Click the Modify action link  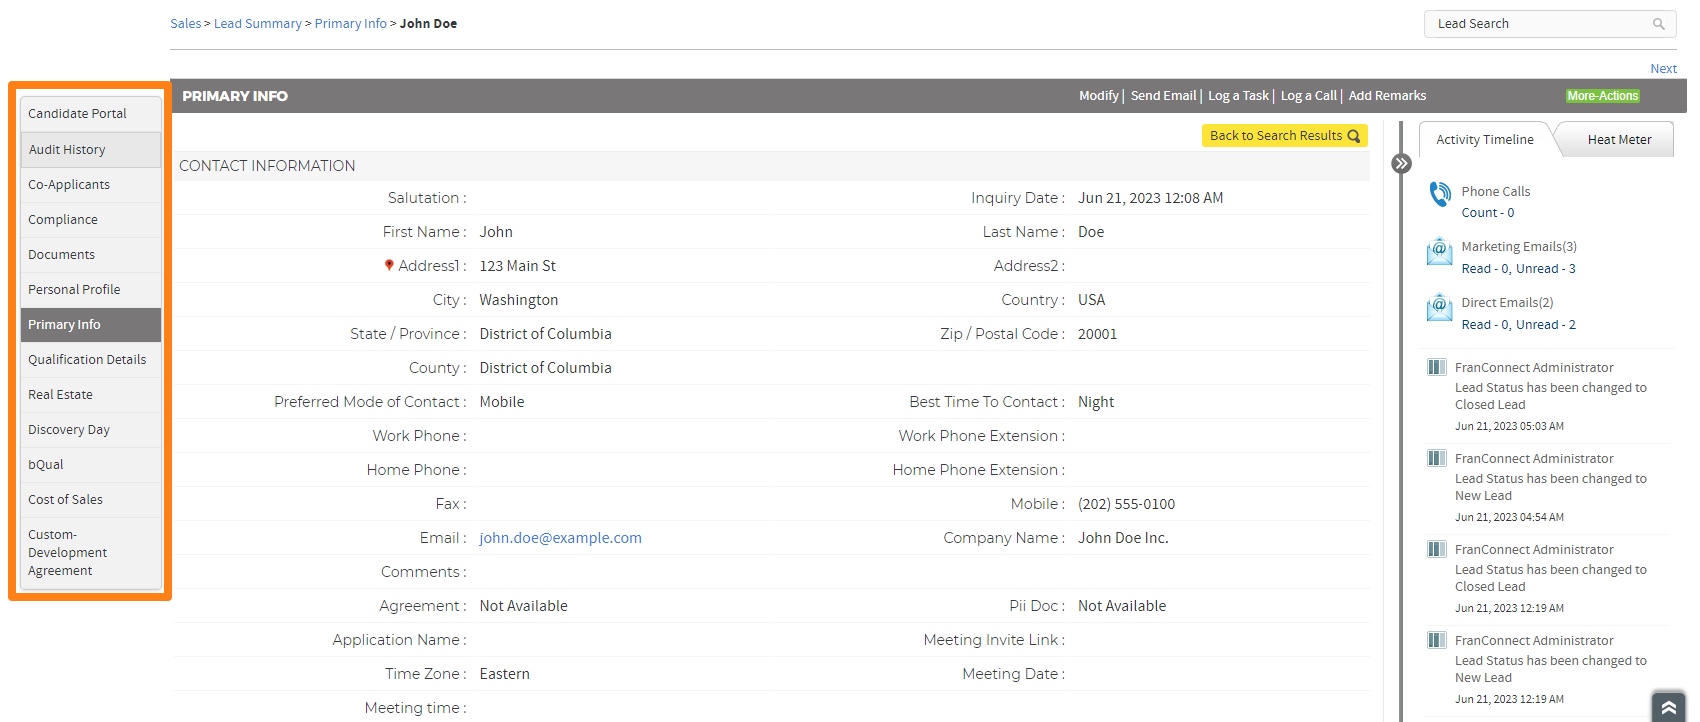click(x=1098, y=96)
